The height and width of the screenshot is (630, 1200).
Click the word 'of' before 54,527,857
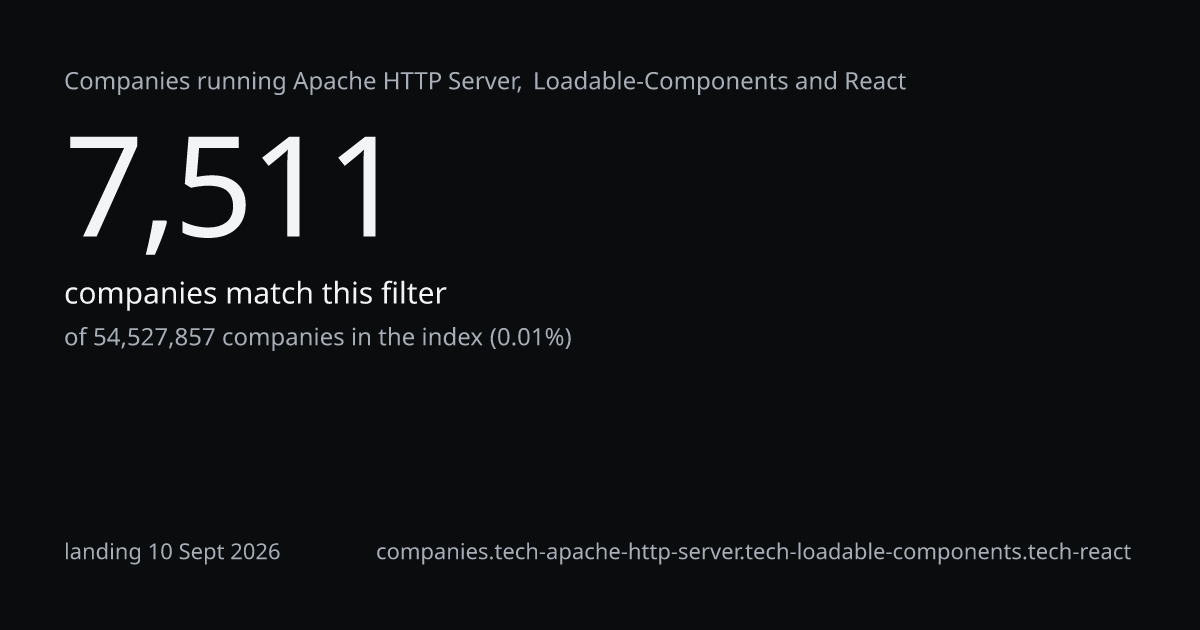tap(76, 337)
